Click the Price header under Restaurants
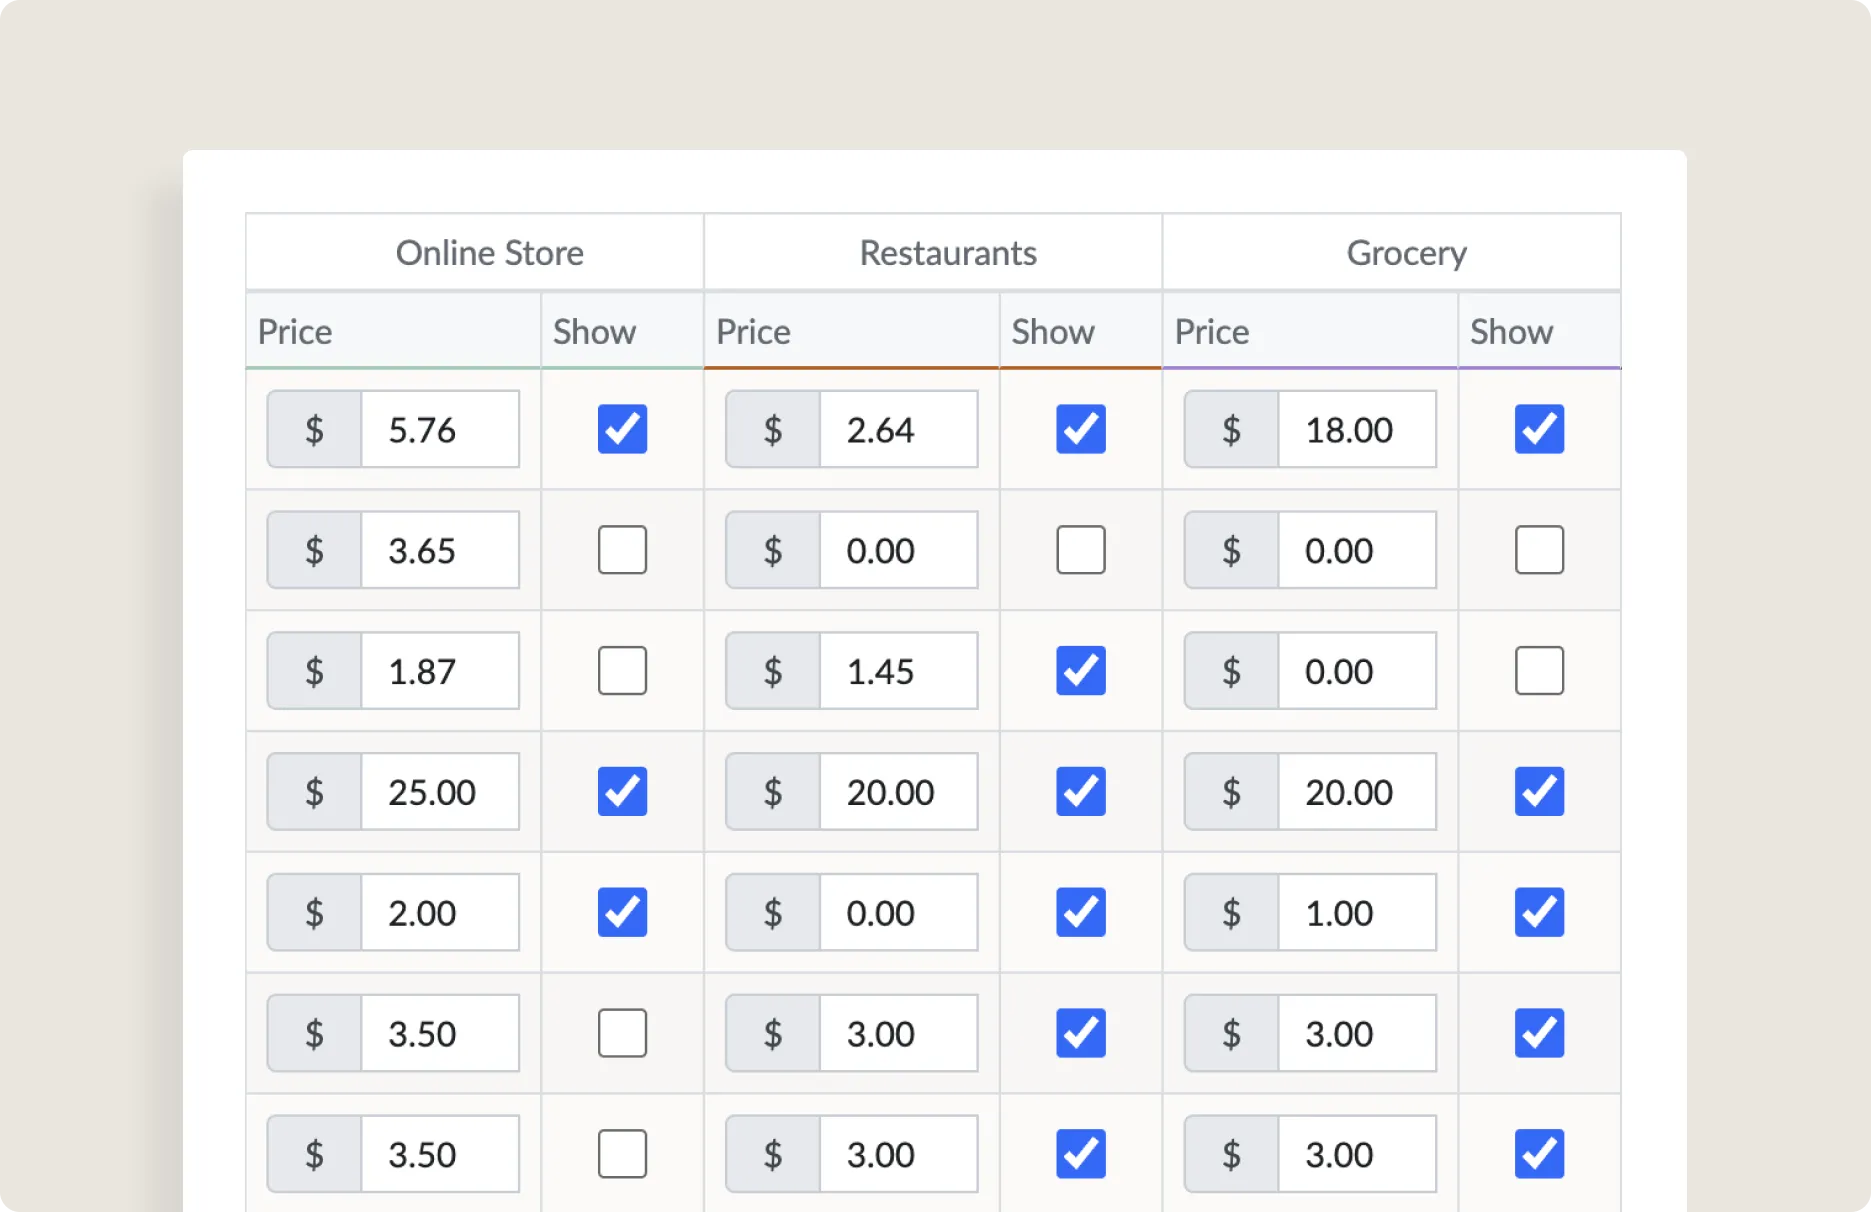Viewport: 1871px width, 1212px height. (753, 332)
